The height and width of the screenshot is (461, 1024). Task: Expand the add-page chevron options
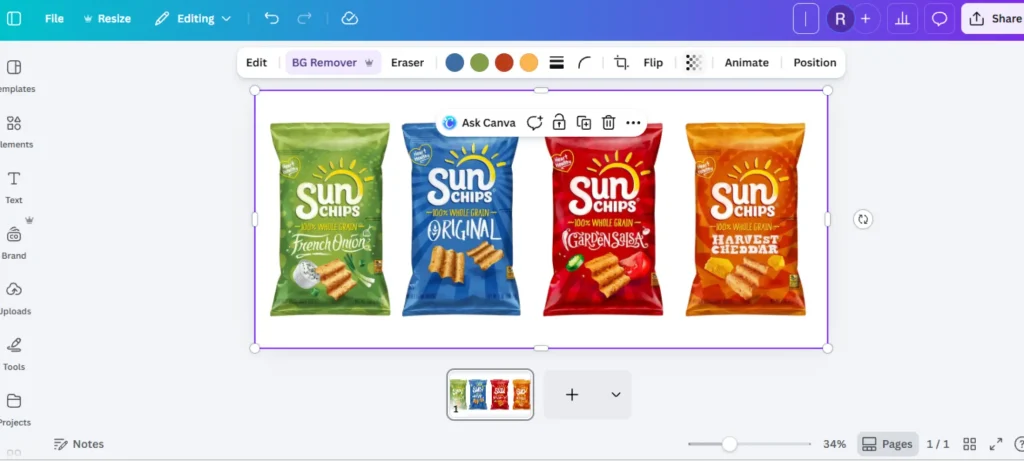[x=616, y=395]
